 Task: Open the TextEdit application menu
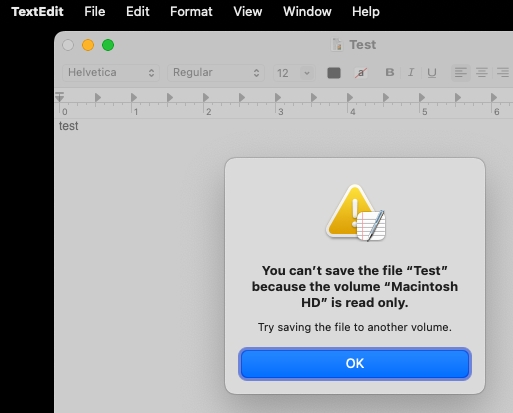[x=37, y=12]
